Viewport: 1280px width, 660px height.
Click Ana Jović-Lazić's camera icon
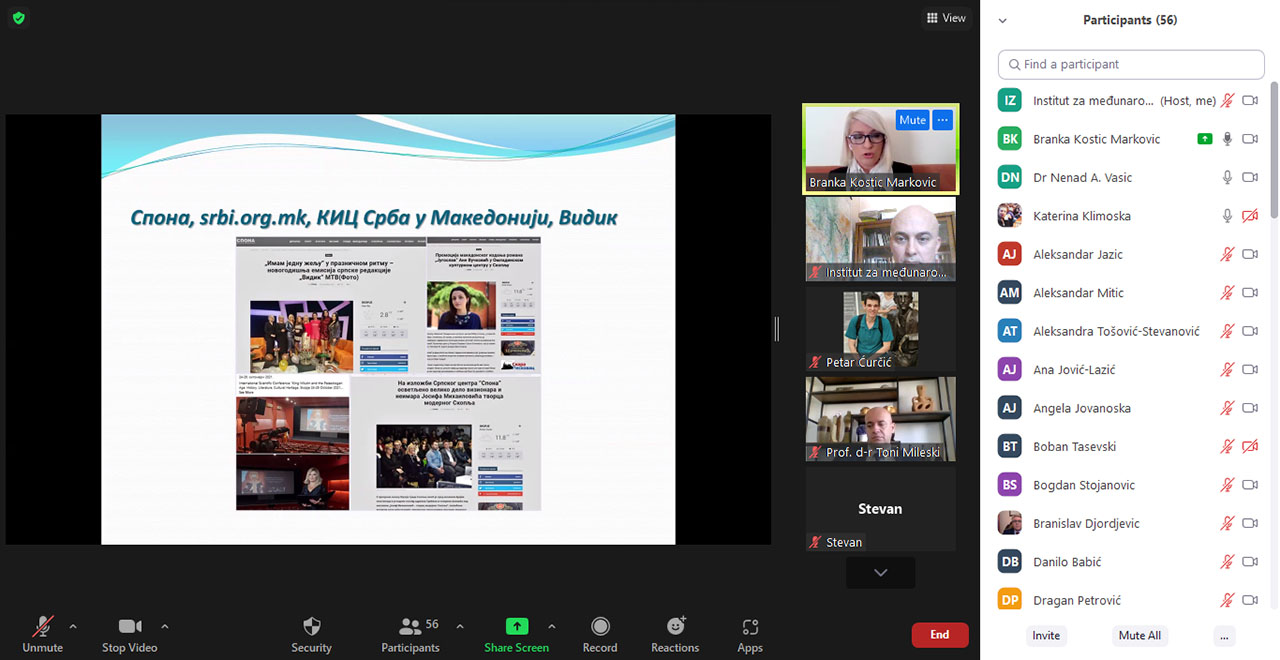1250,370
